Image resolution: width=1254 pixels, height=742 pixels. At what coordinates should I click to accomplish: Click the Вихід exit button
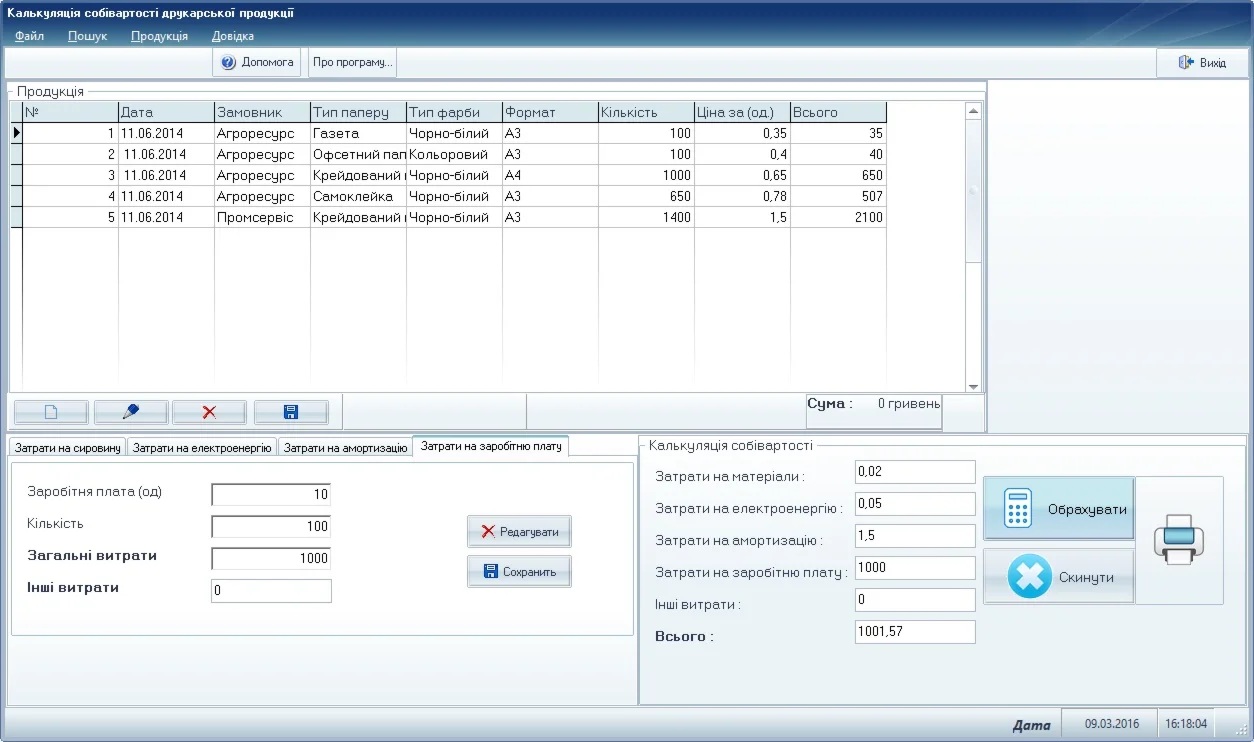(1202, 63)
